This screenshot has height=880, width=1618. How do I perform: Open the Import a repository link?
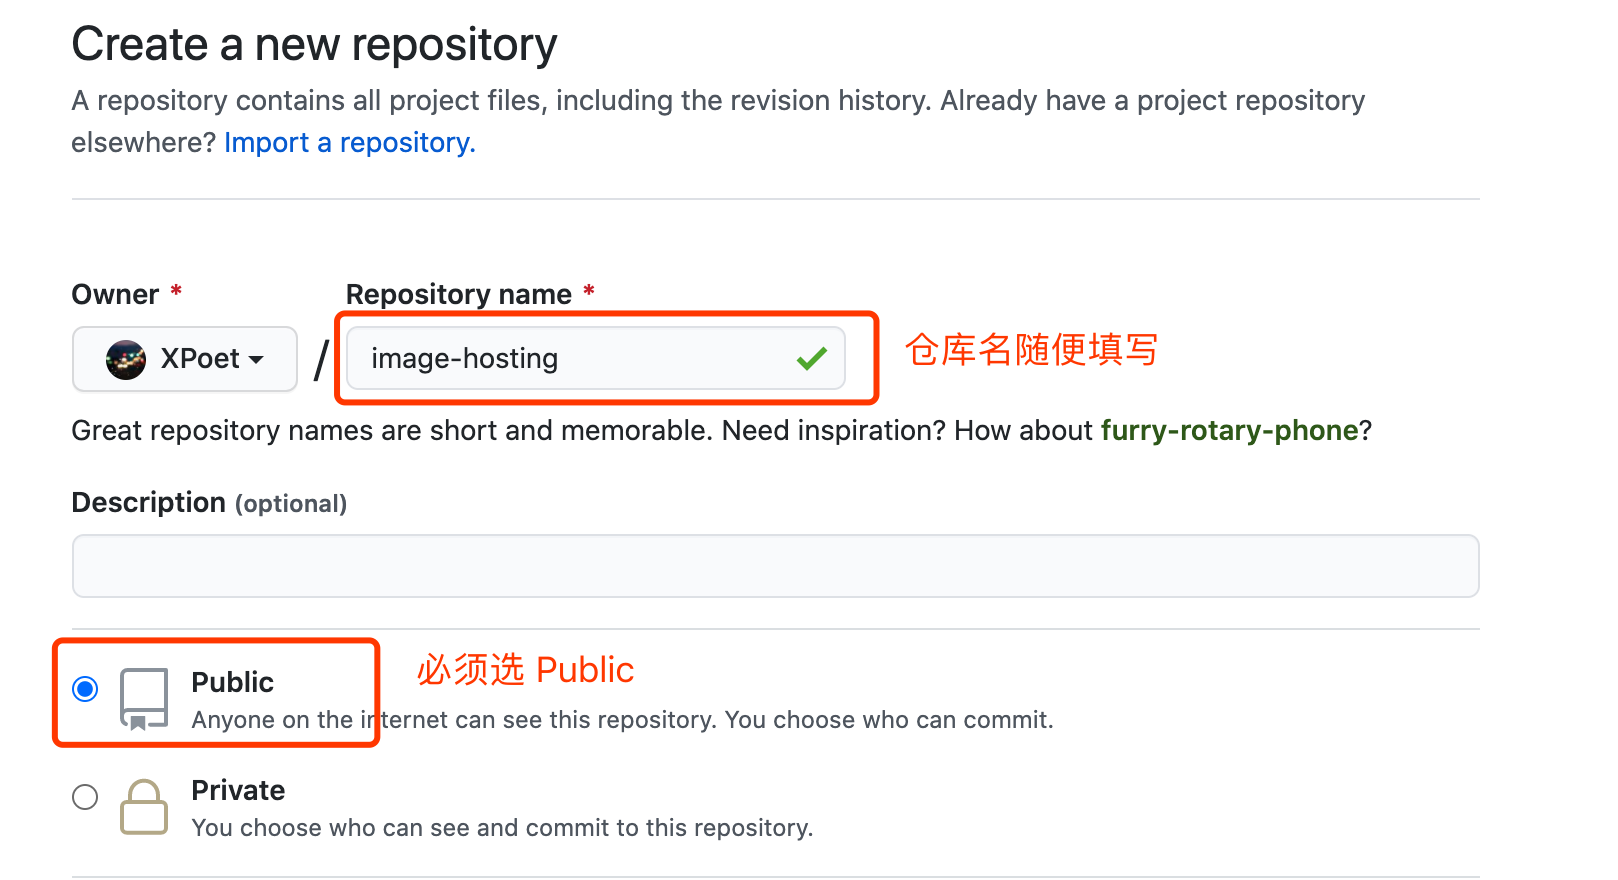pos(350,143)
